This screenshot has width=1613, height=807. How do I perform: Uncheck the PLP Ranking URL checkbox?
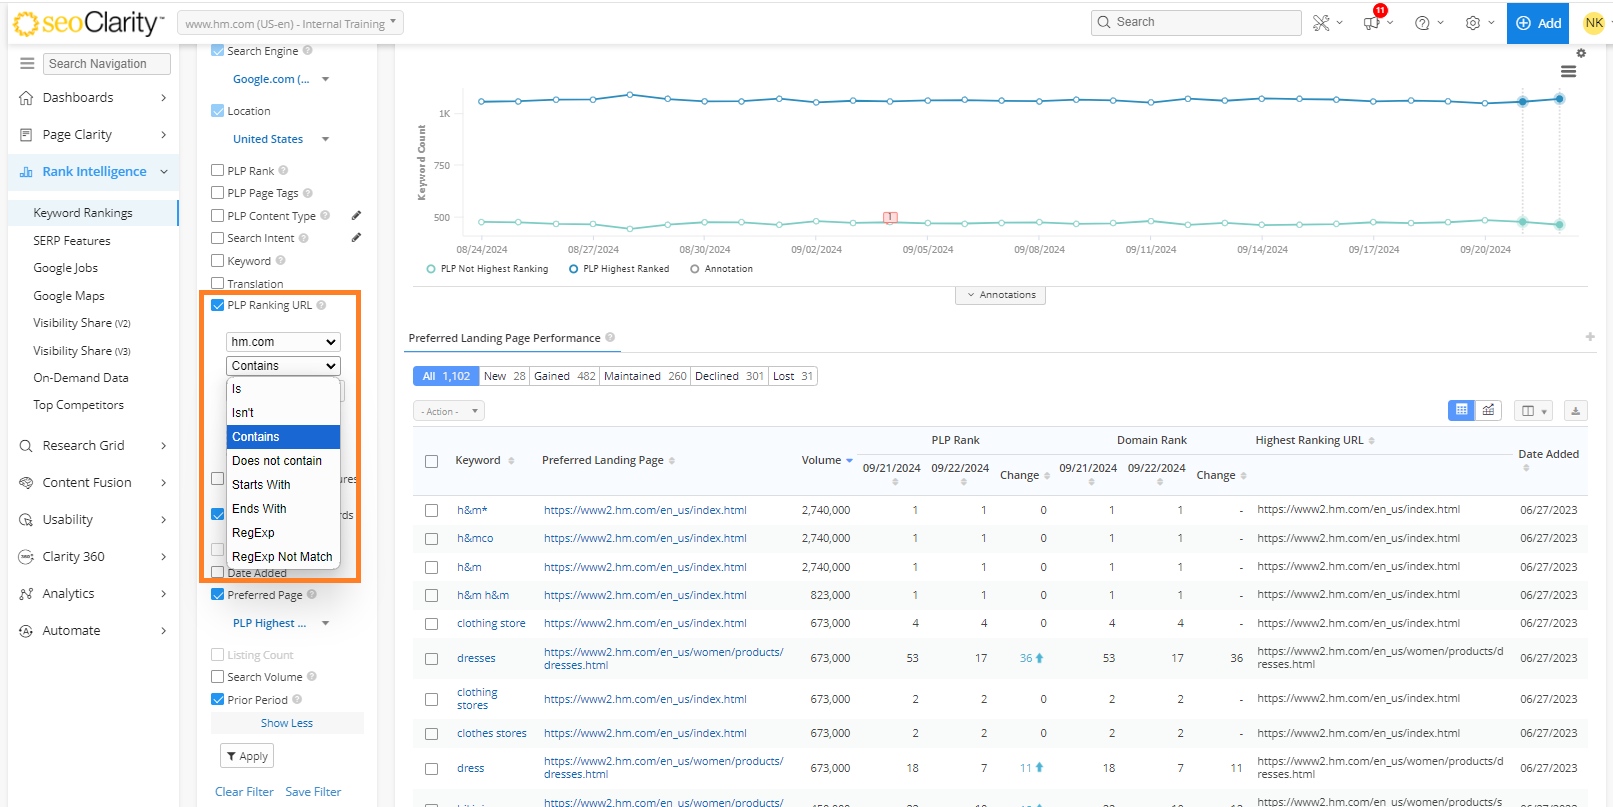click(218, 306)
